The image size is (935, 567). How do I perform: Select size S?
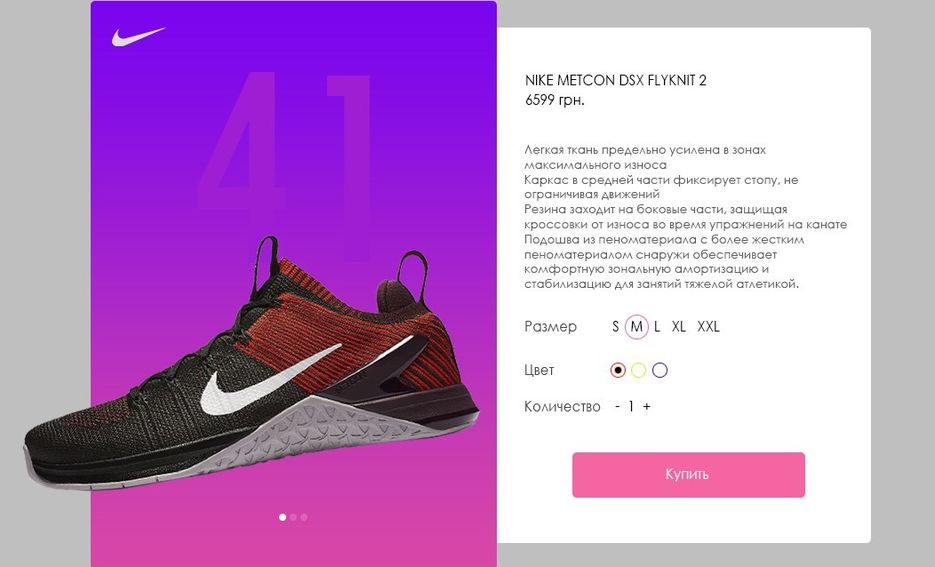(x=615, y=327)
